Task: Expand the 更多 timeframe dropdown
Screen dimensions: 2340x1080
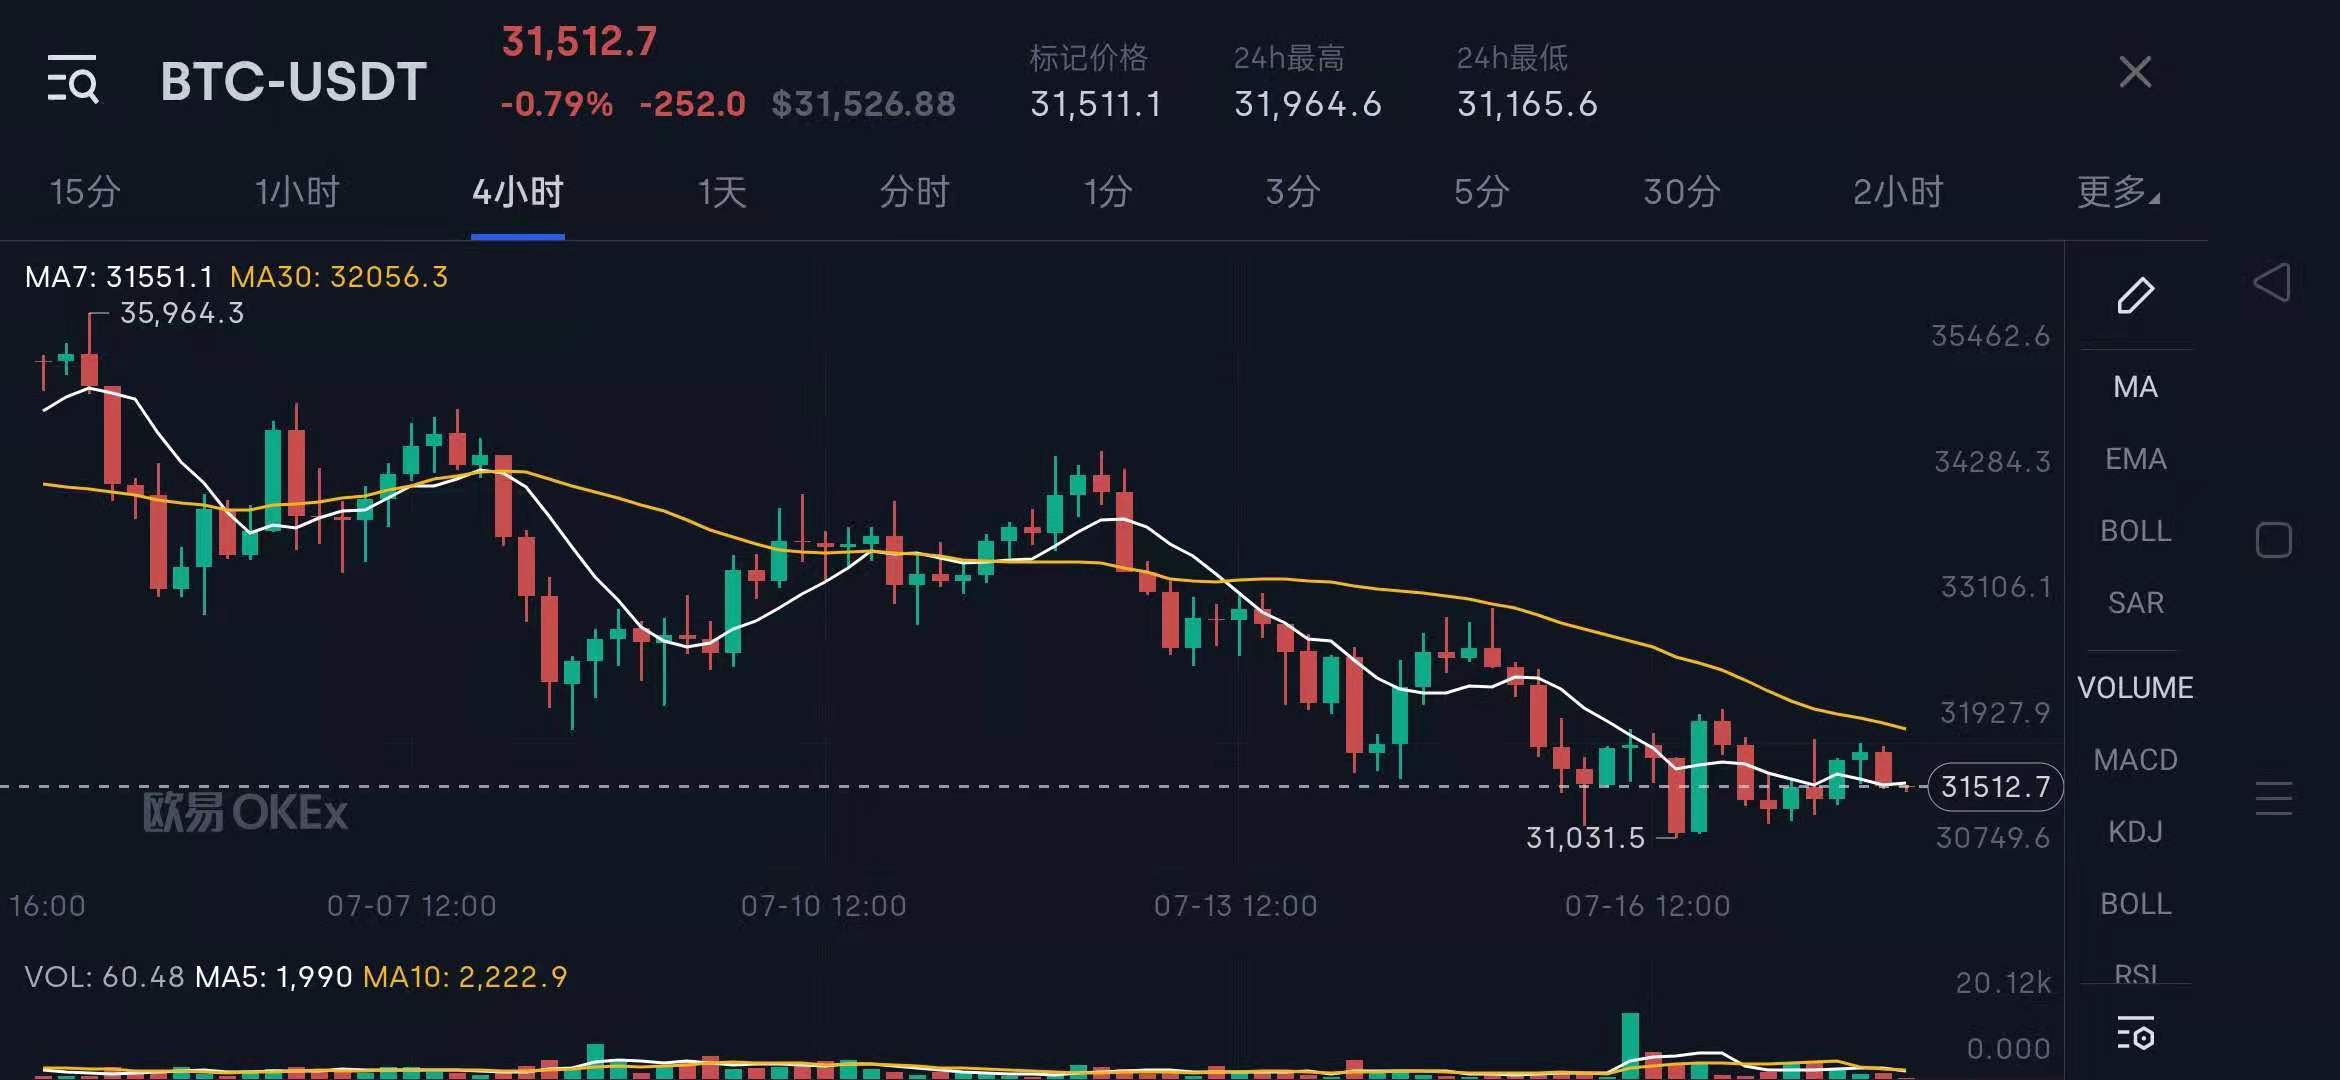Action: click(2117, 191)
